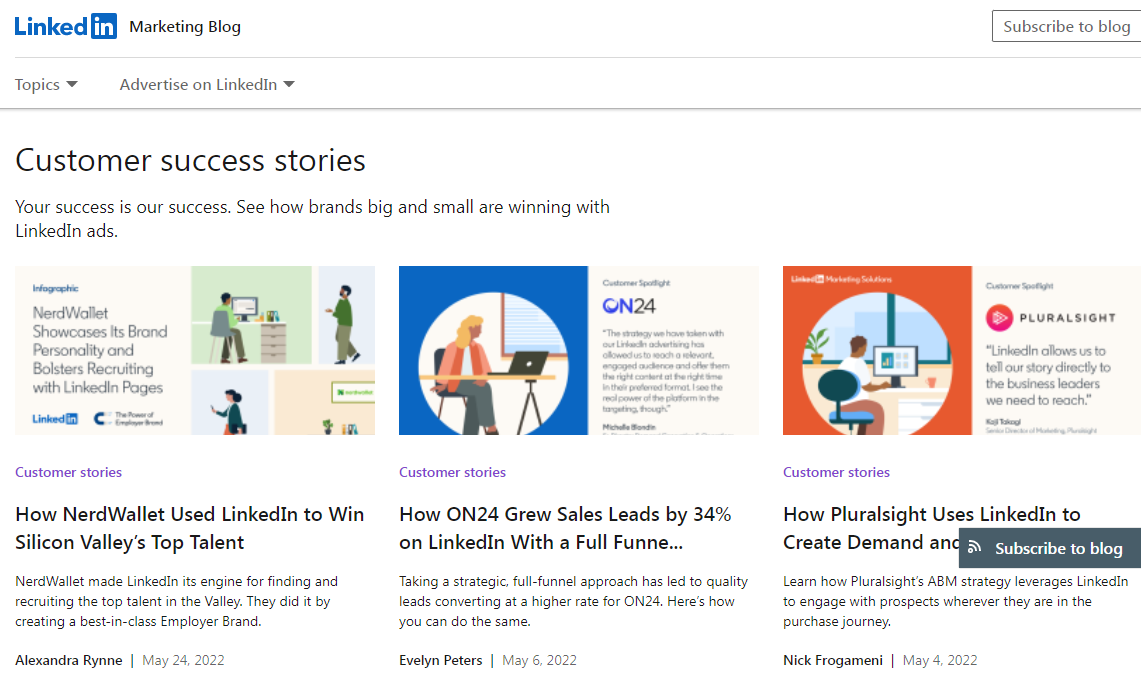Open the Marketing Blog home link
Screen dimensions: 1141x690
point(185,27)
